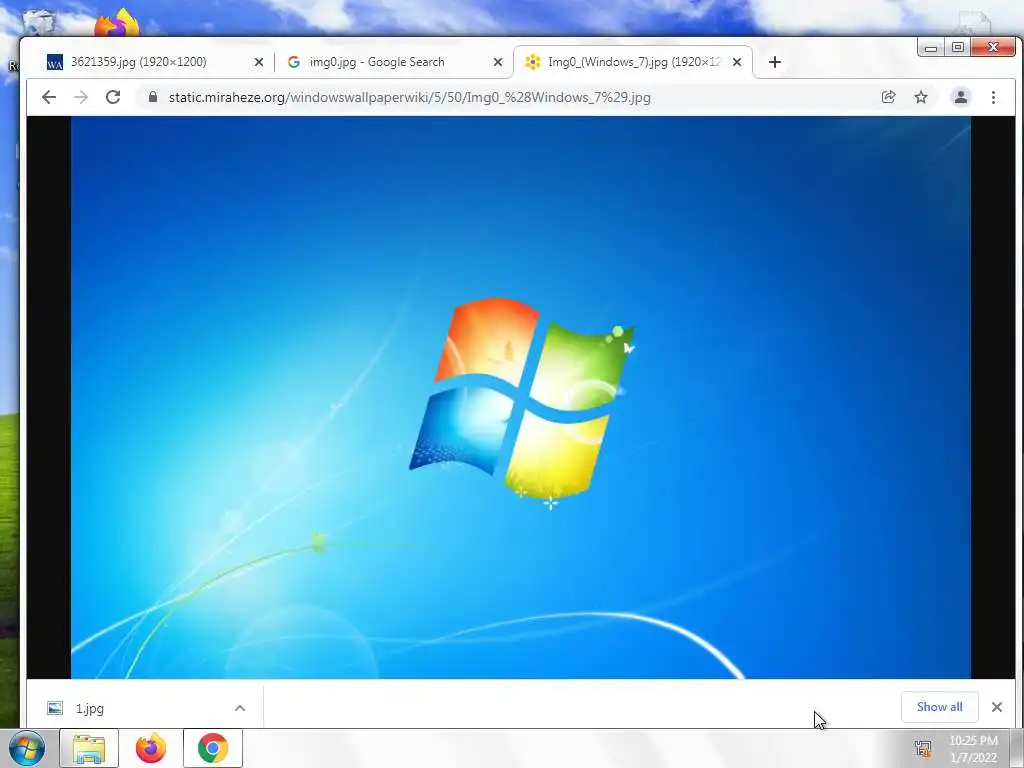Reload the current page

[x=113, y=97]
